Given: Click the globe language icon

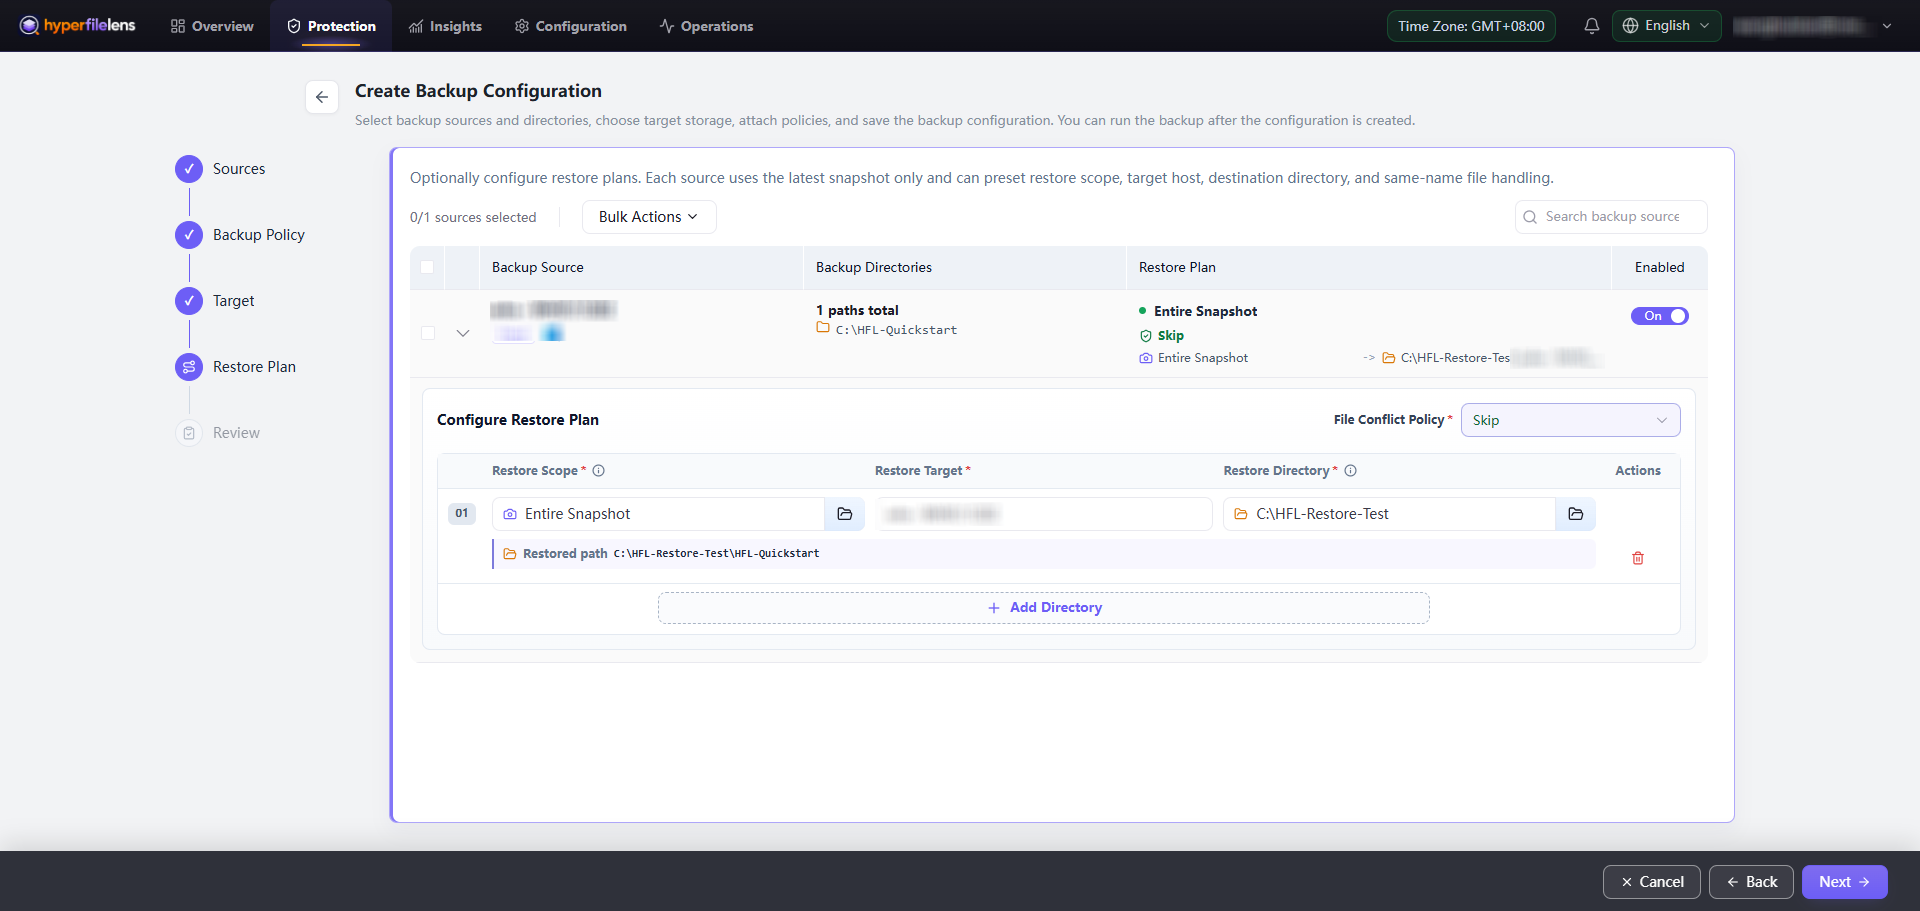Looking at the screenshot, I should click(1631, 26).
